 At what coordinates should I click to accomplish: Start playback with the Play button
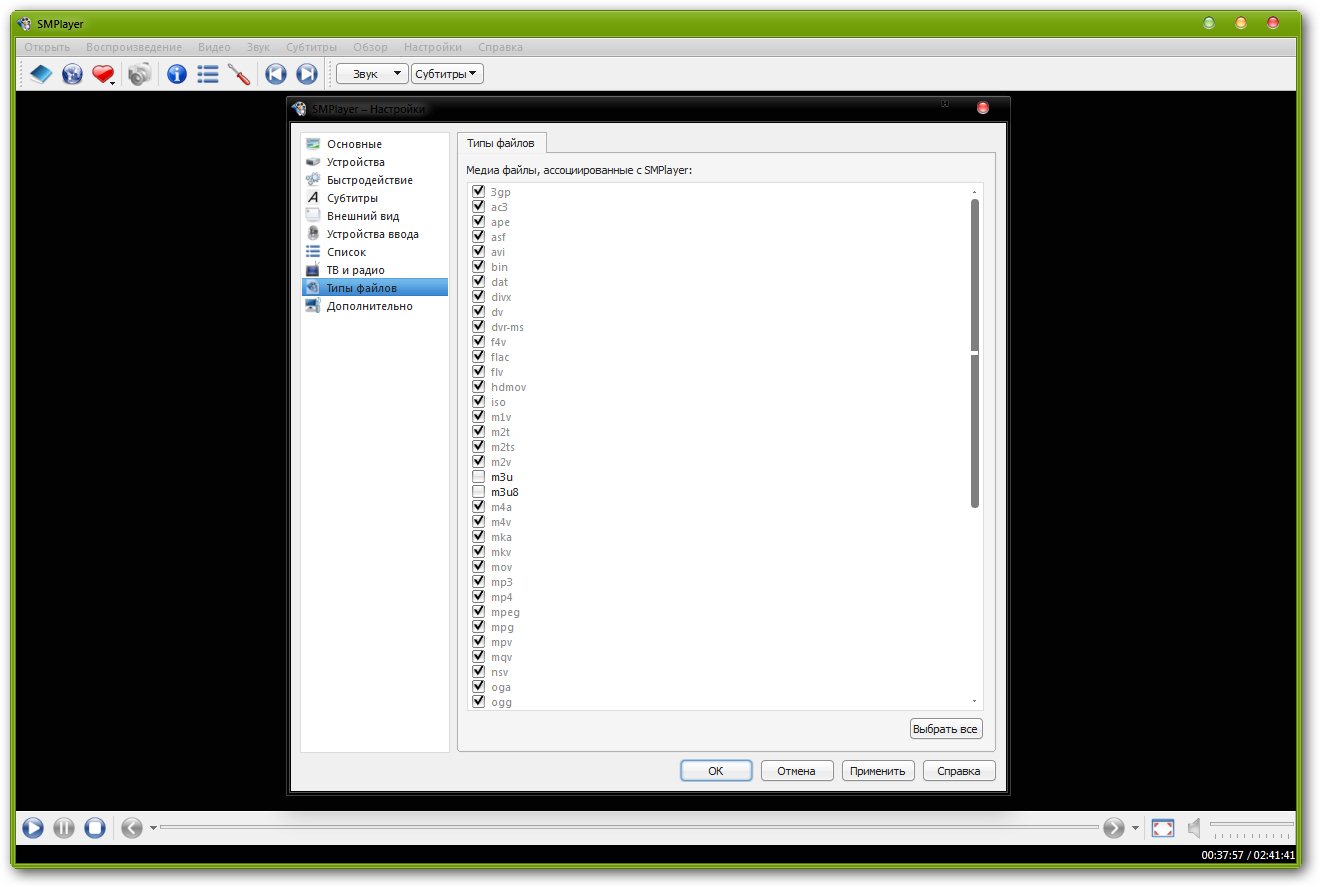[33, 828]
